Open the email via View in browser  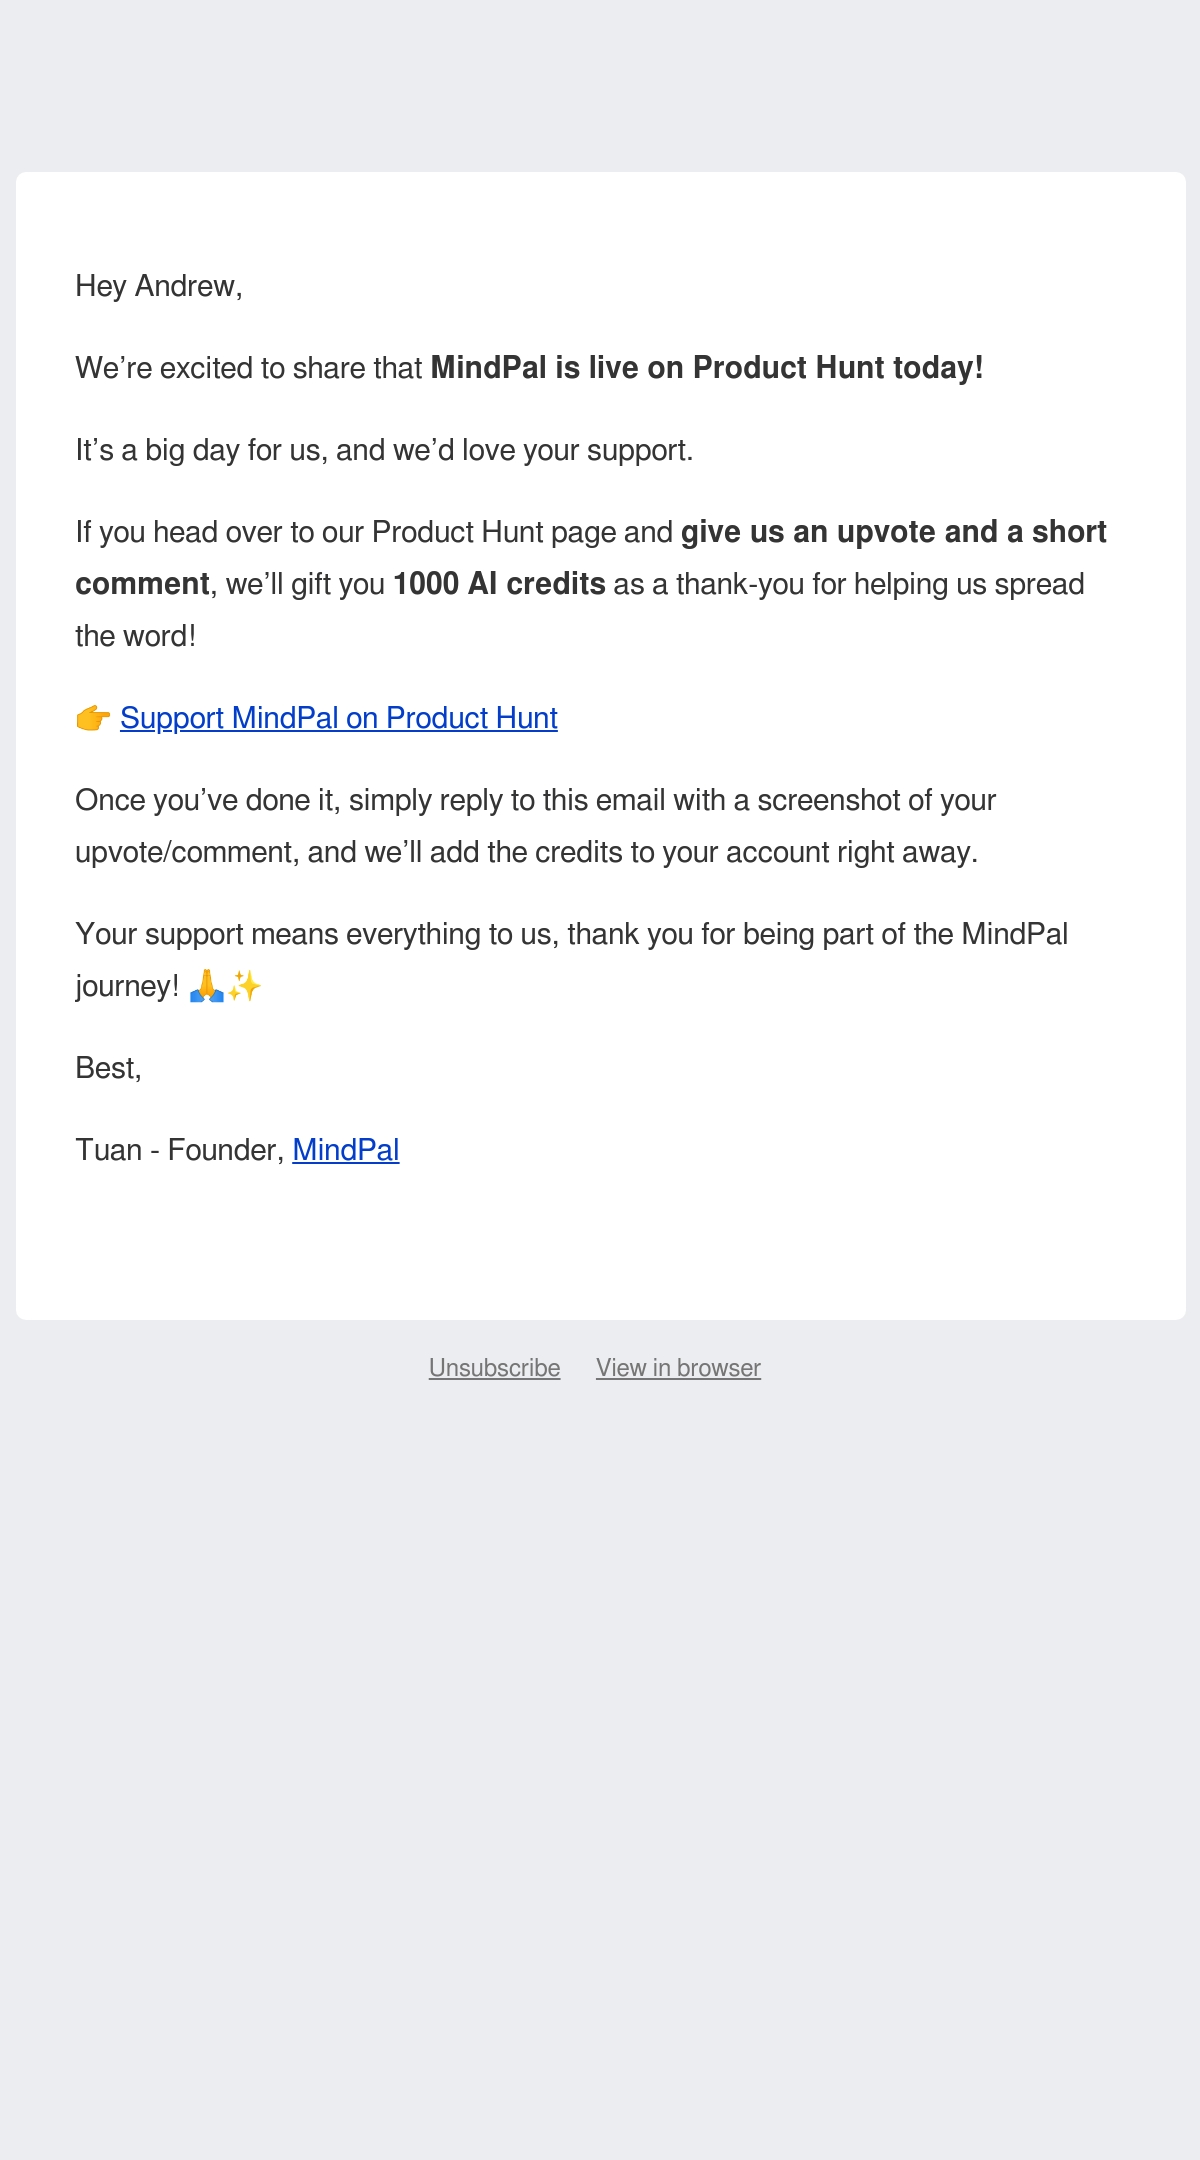[678, 1368]
